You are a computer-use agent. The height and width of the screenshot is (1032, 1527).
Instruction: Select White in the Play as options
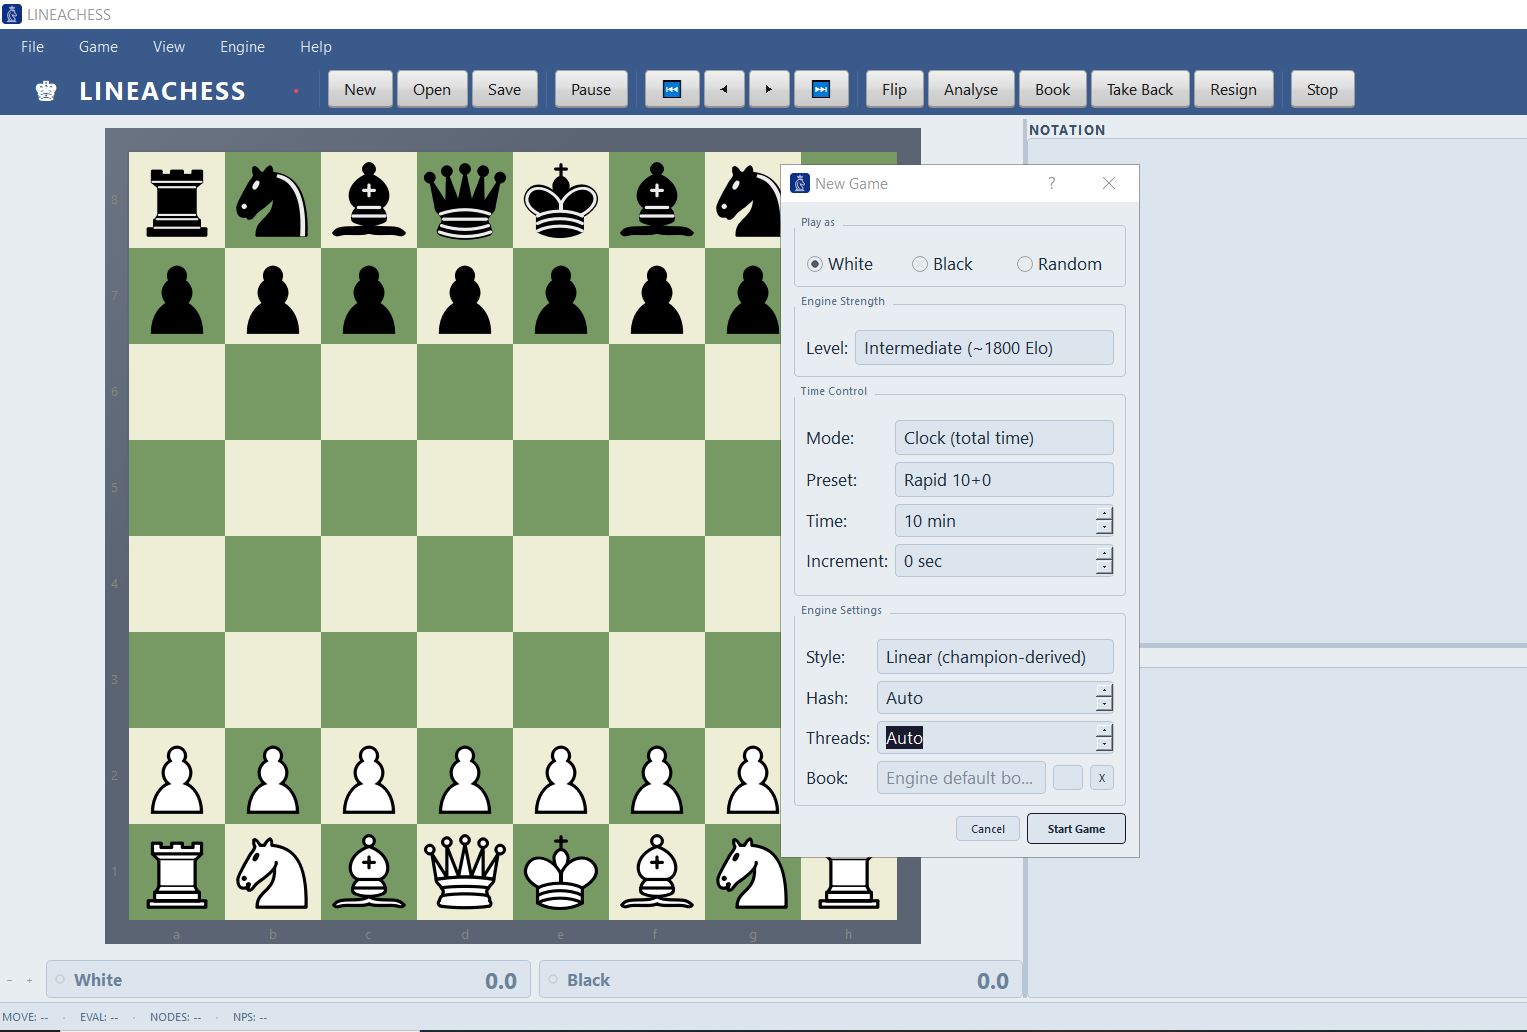[816, 264]
